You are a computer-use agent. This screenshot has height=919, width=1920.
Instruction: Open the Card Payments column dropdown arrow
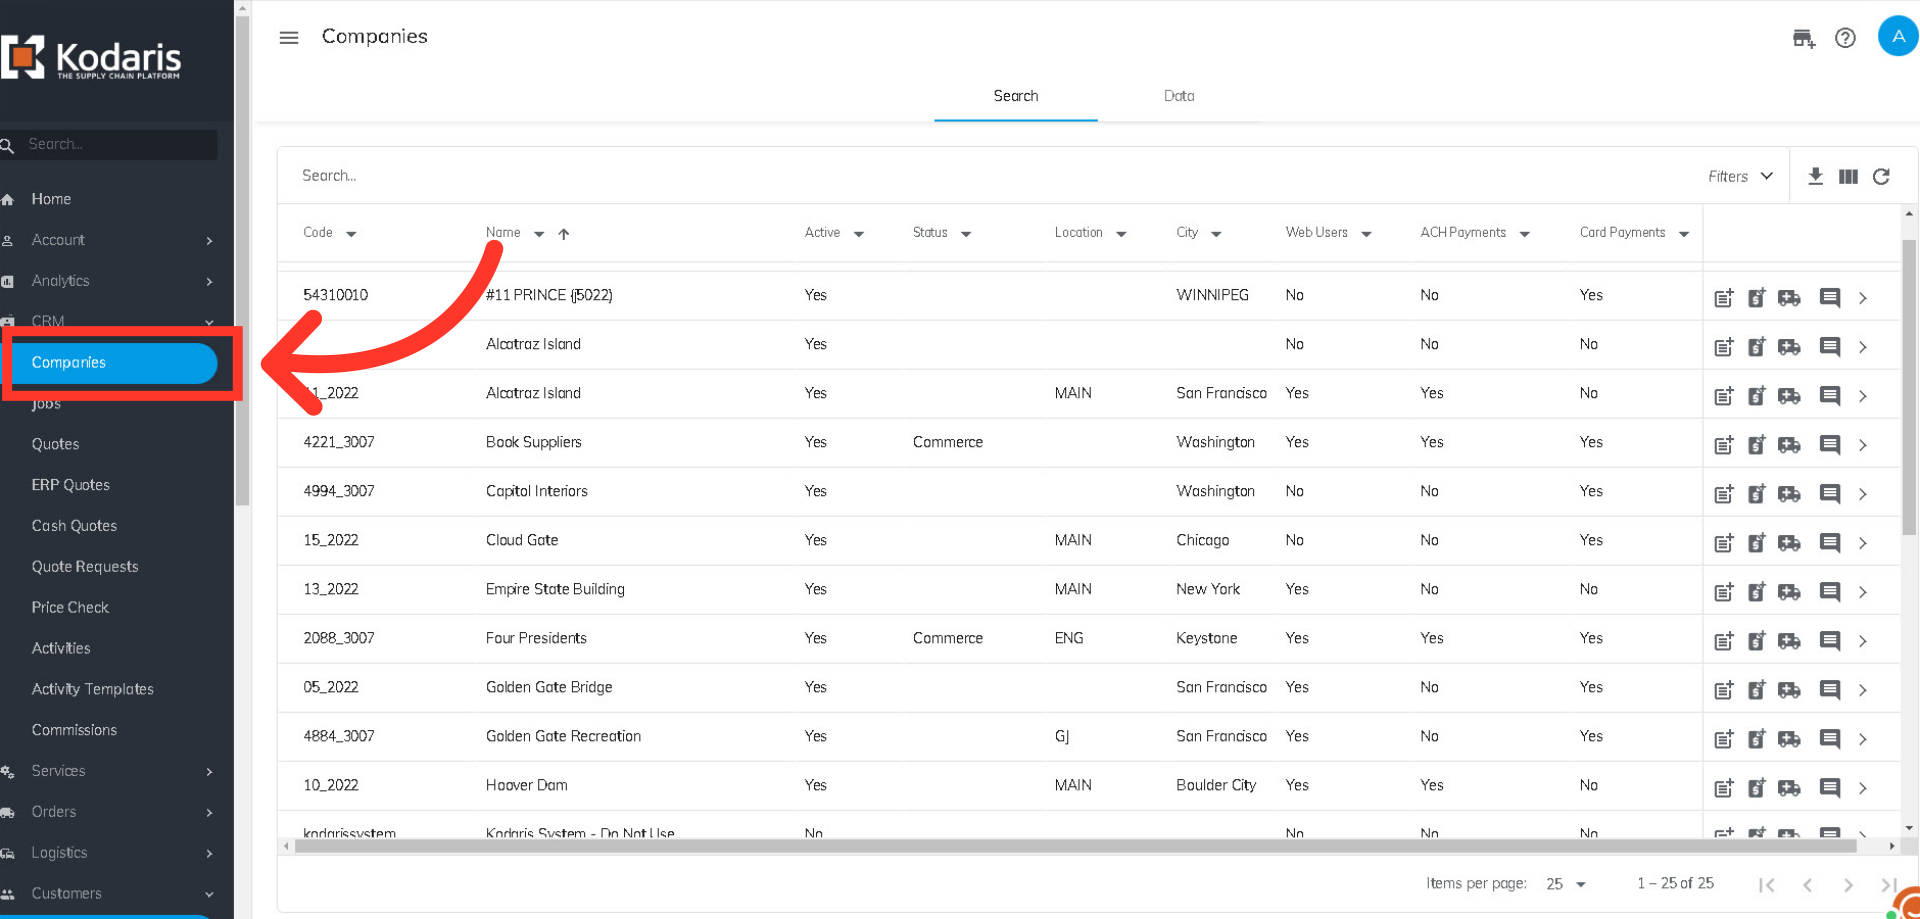(x=1684, y=234)
